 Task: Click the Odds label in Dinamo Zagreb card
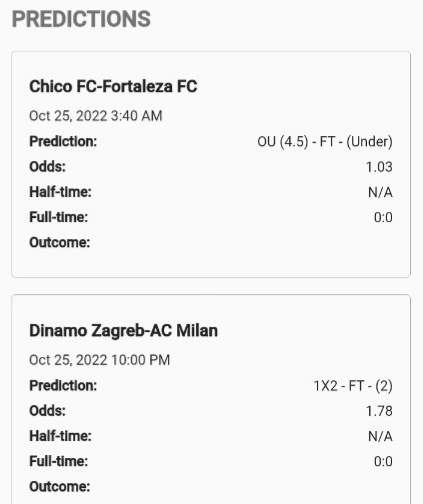click(x=47, y=411)
